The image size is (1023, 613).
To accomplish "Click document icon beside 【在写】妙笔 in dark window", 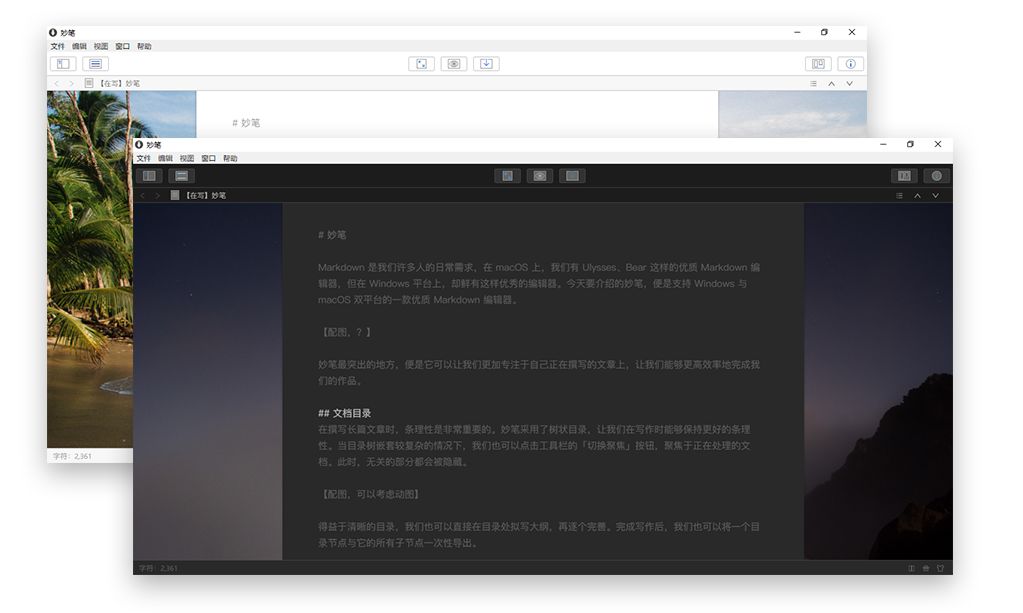I will (175, 195).
